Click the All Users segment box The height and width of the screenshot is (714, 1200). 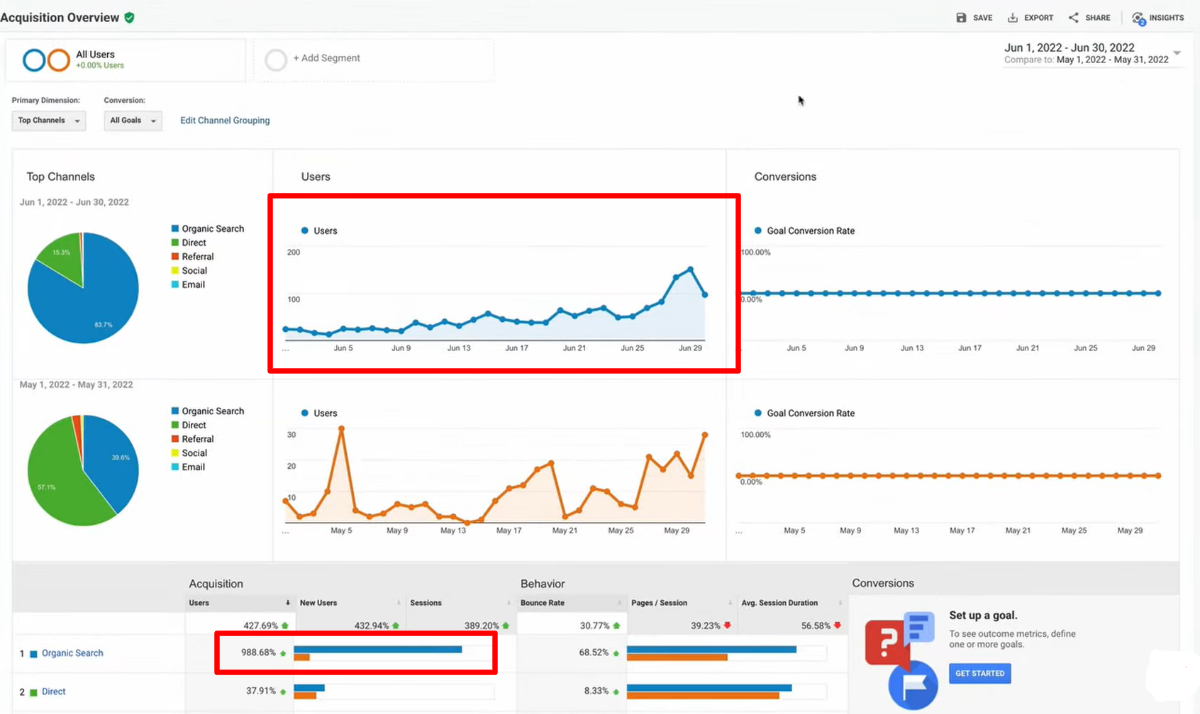coord(125,60)
